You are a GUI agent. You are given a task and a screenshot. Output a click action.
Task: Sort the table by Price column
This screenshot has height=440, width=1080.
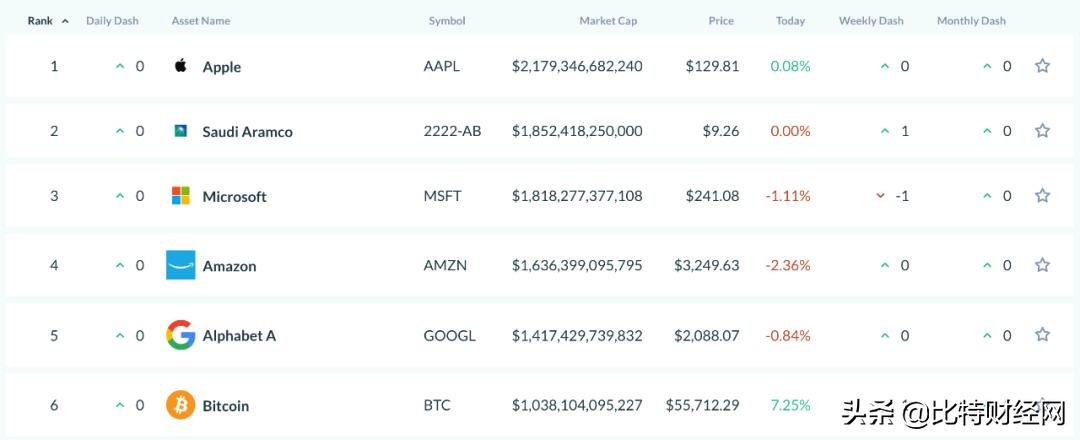721,21
